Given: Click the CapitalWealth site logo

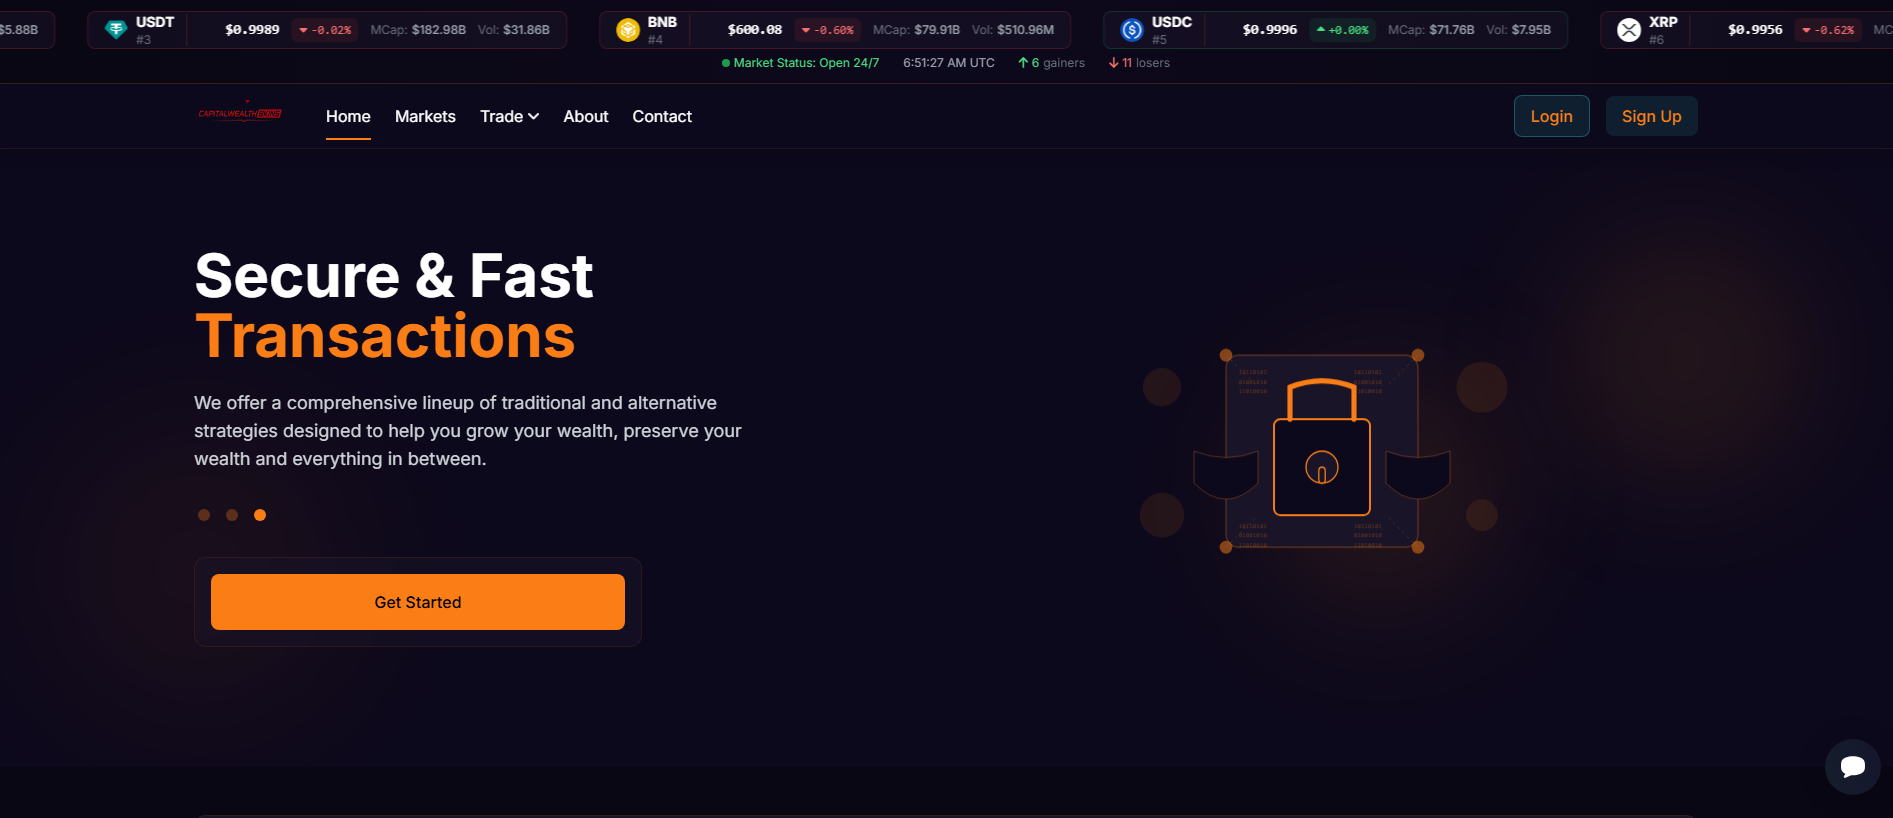Looking at the screenshot, I should [x=240, y=113].
